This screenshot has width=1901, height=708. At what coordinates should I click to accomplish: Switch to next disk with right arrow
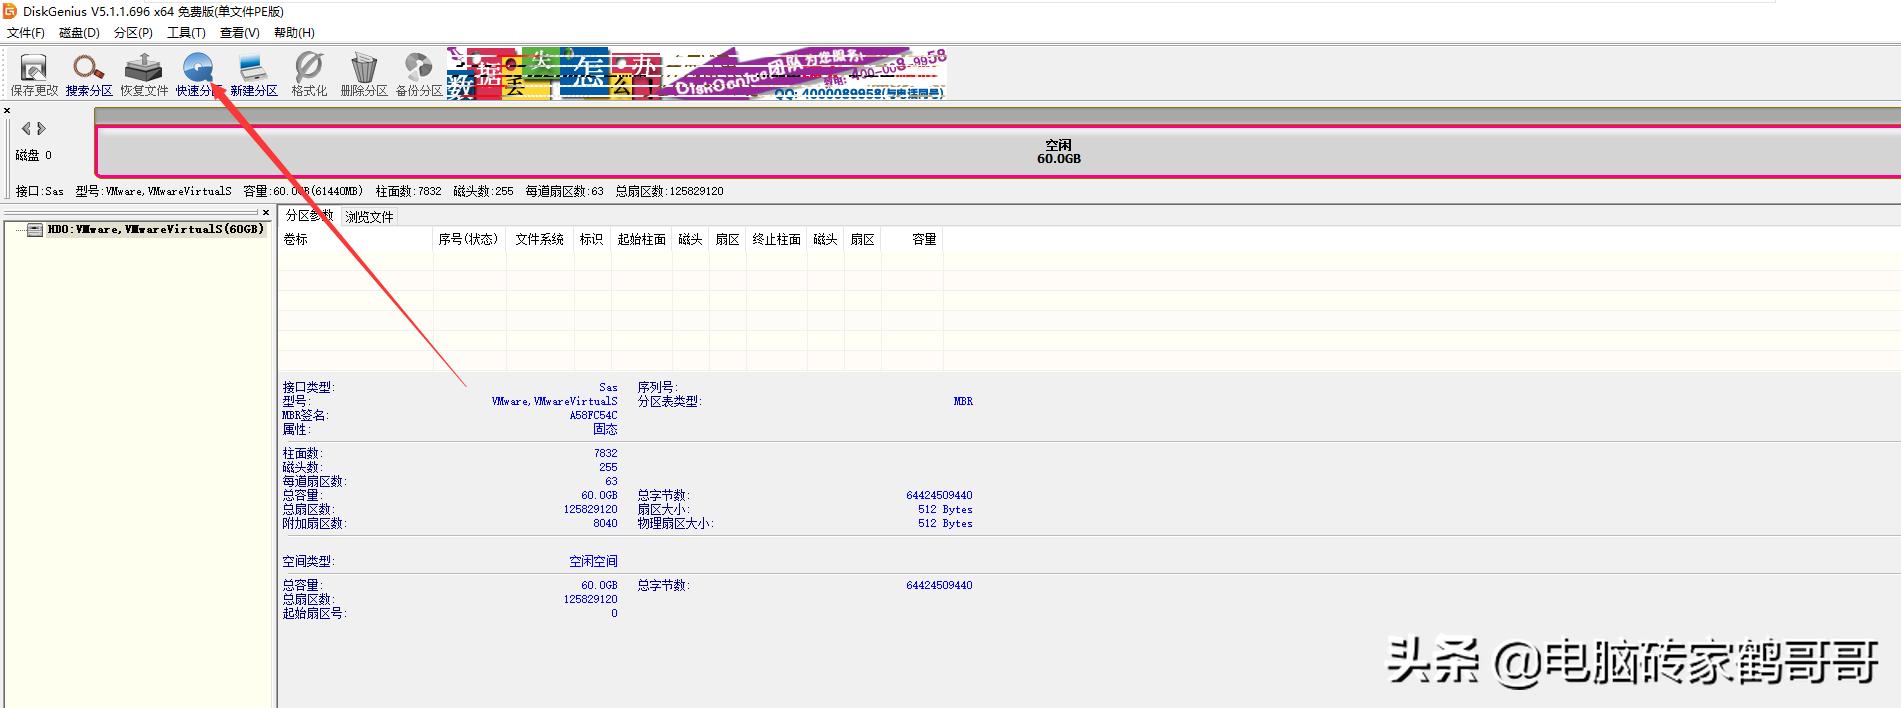pos(42,128)
